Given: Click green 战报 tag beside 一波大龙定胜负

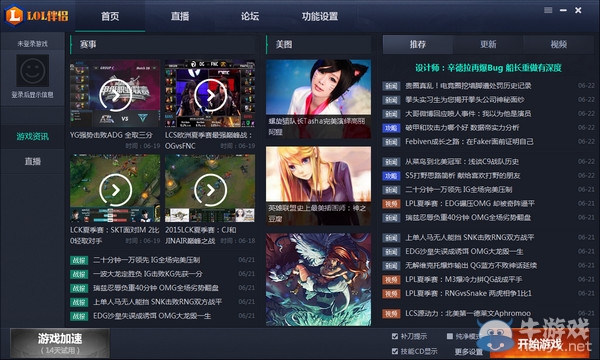Looking at the screenshot, I should point(79,274).
